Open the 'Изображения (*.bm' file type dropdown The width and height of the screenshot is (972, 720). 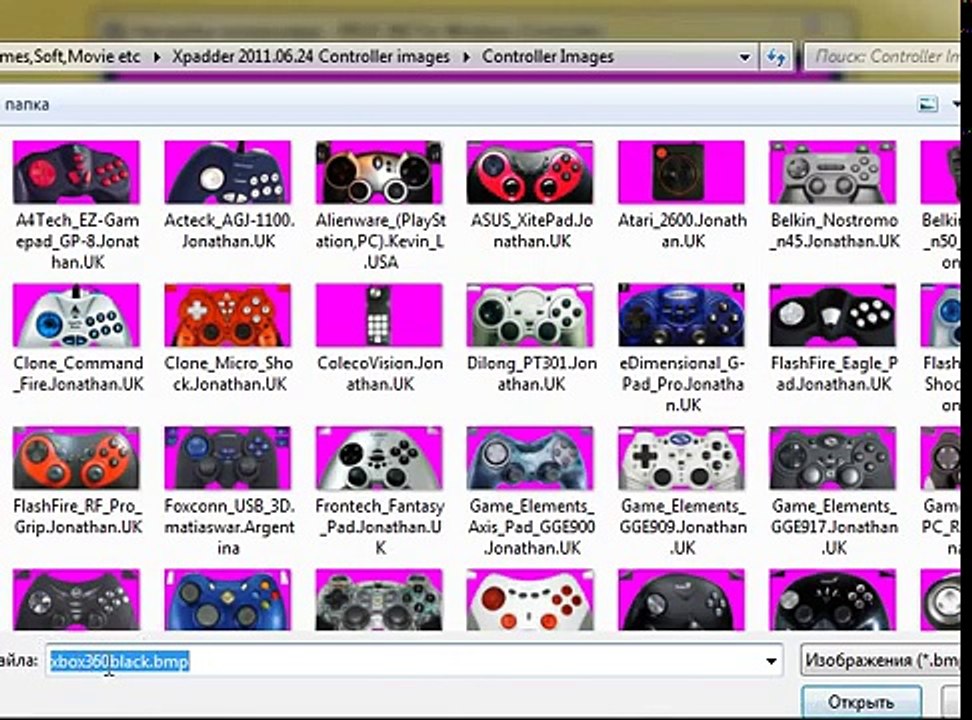point(880,661)
